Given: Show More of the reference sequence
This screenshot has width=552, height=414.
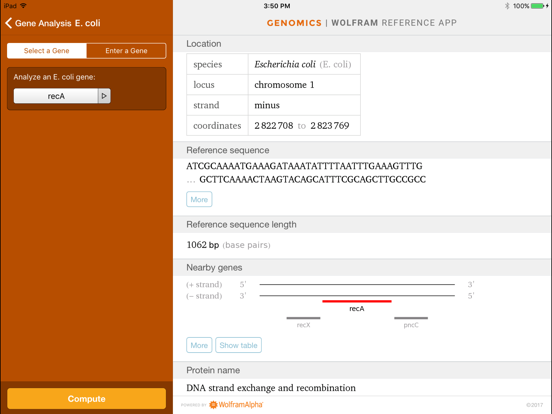Looking at the screenshot, I should (199, 199).
